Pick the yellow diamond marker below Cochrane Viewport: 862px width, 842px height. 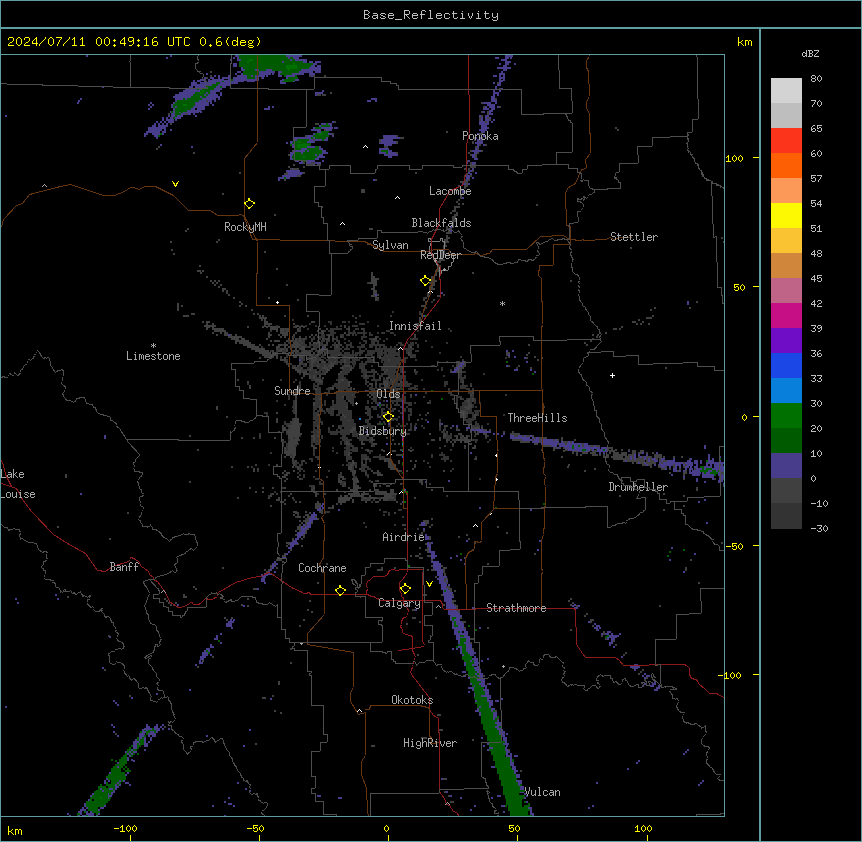point(340,590)
